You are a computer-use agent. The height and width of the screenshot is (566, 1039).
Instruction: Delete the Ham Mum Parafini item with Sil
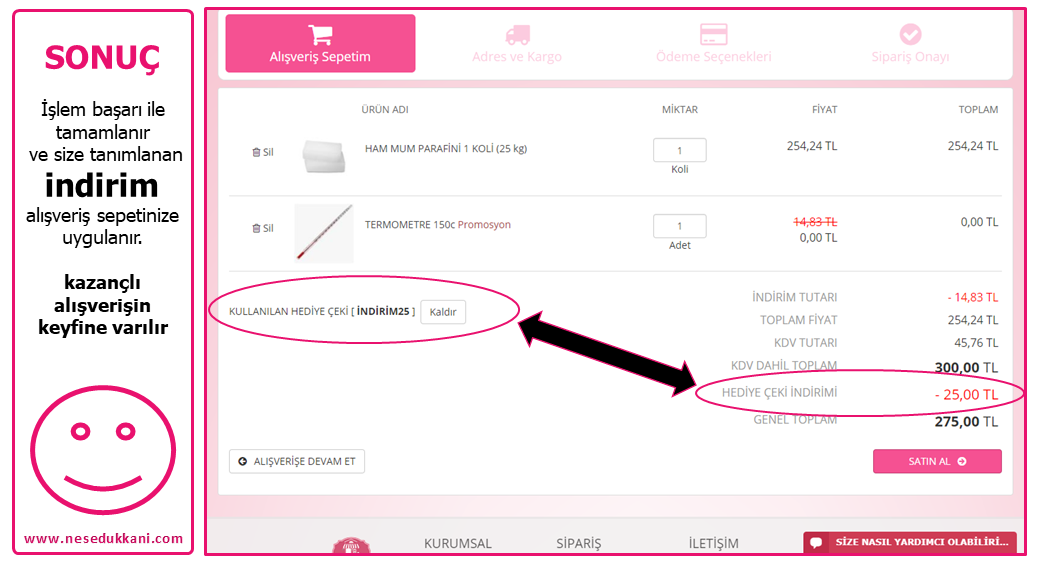pos(262,152)
